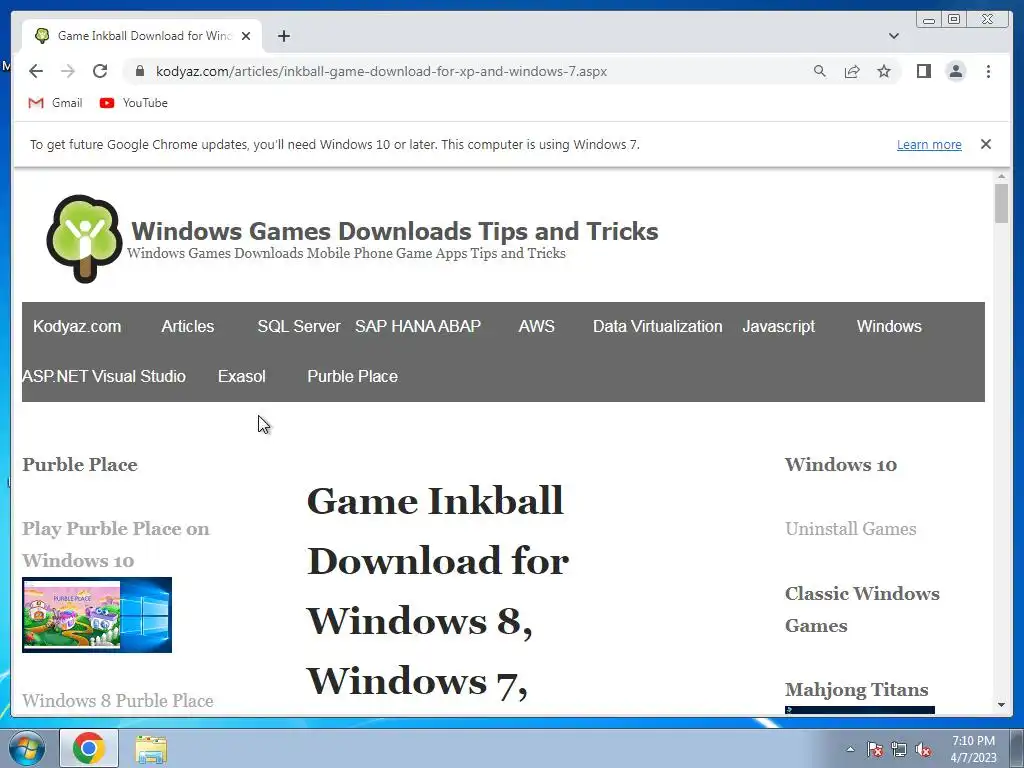Open Windows Games Downloads Tips and Tricks heading
Viewport: 1024px width, 768px height.
tap(394, 231)
